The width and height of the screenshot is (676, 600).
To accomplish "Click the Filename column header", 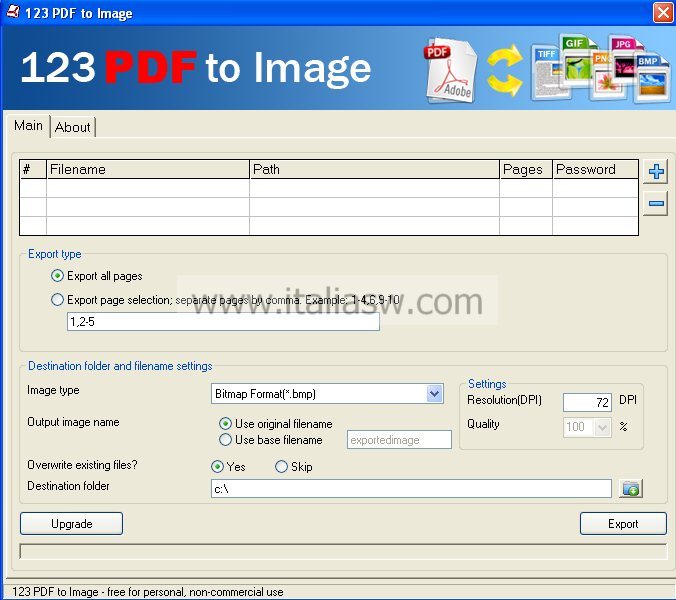I will click(x=148, y=169).
